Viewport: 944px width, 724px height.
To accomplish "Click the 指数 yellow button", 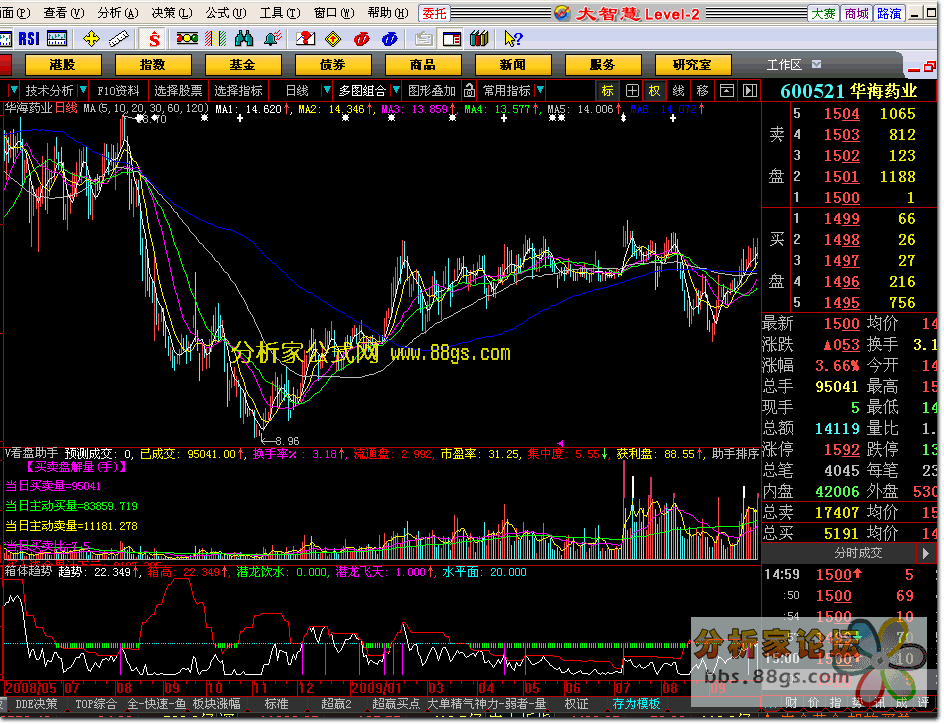I will tap(153, 64).
